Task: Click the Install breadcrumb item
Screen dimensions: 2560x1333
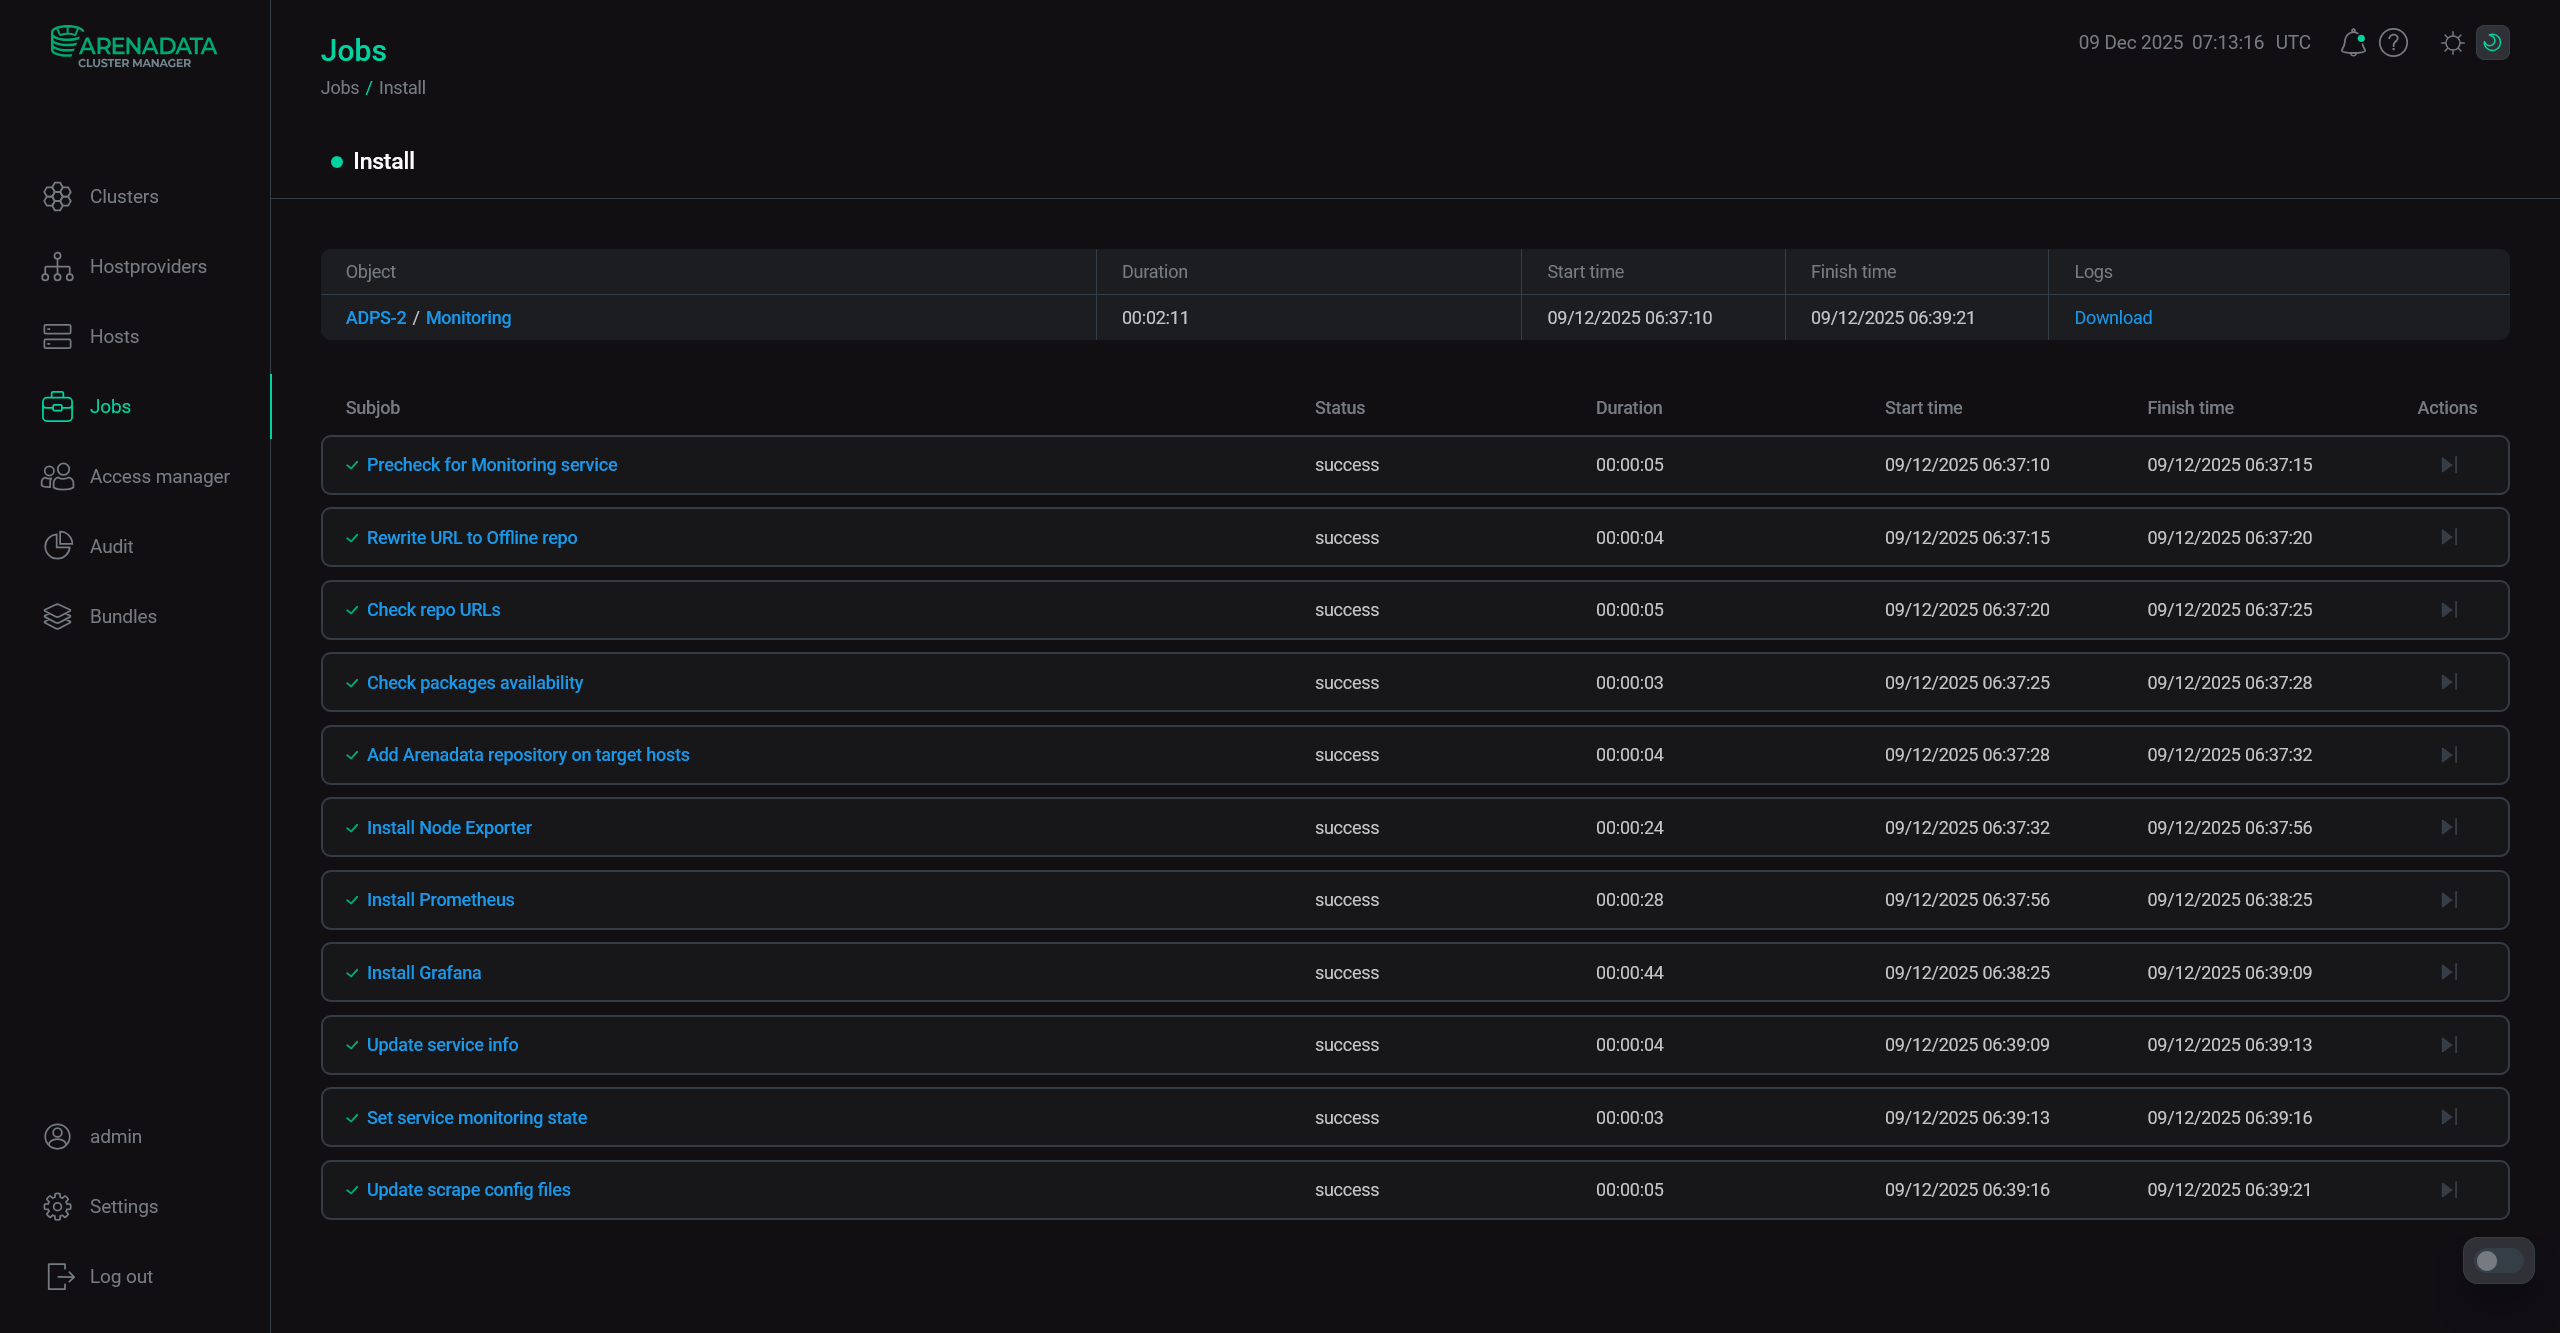Action: click(x=402, y=88)
